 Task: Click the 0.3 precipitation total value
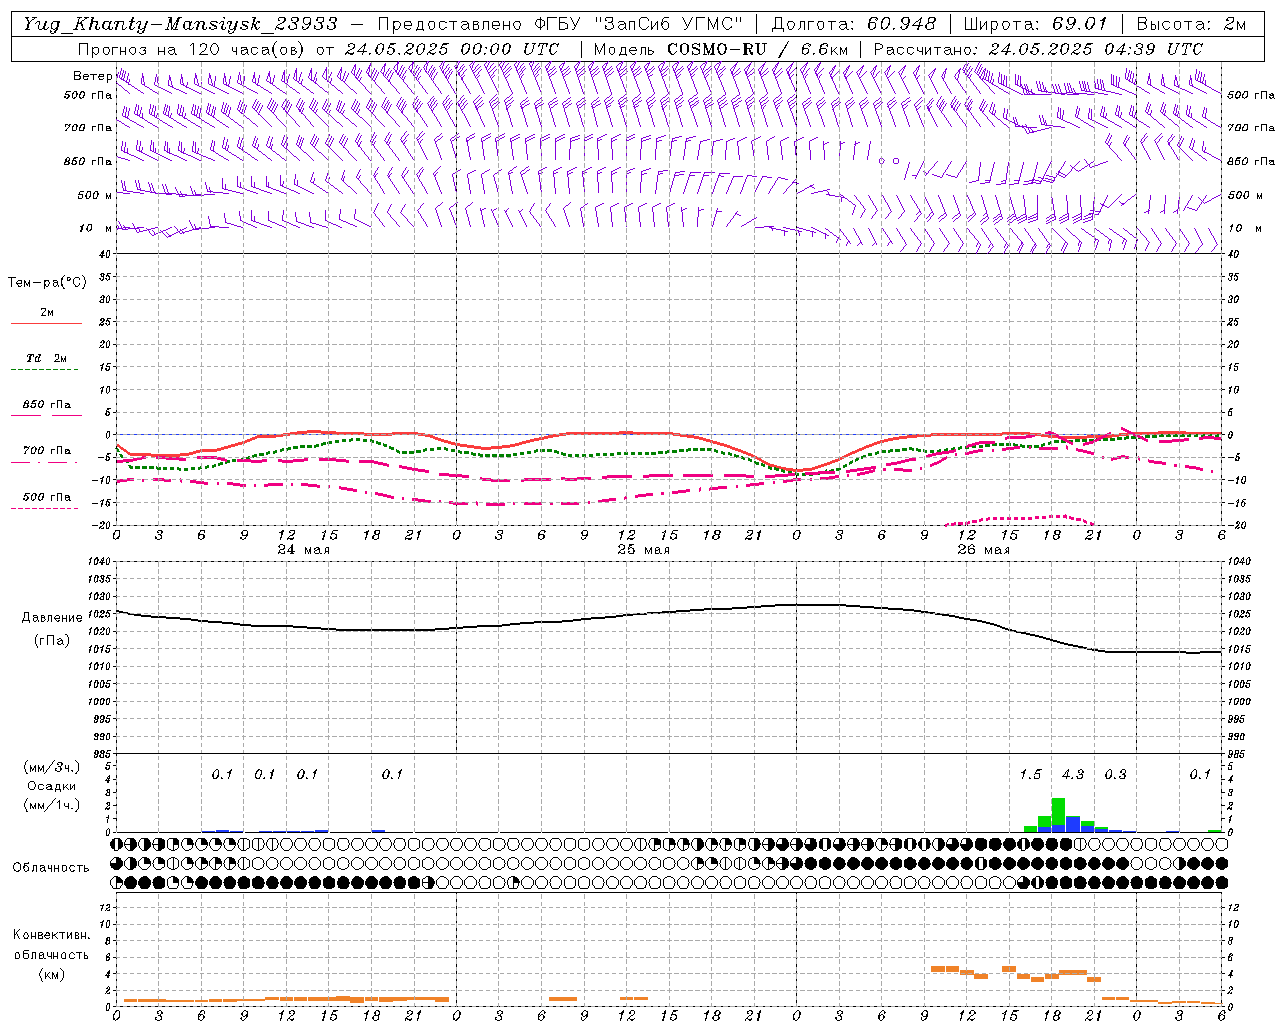tap(1115, 774)
